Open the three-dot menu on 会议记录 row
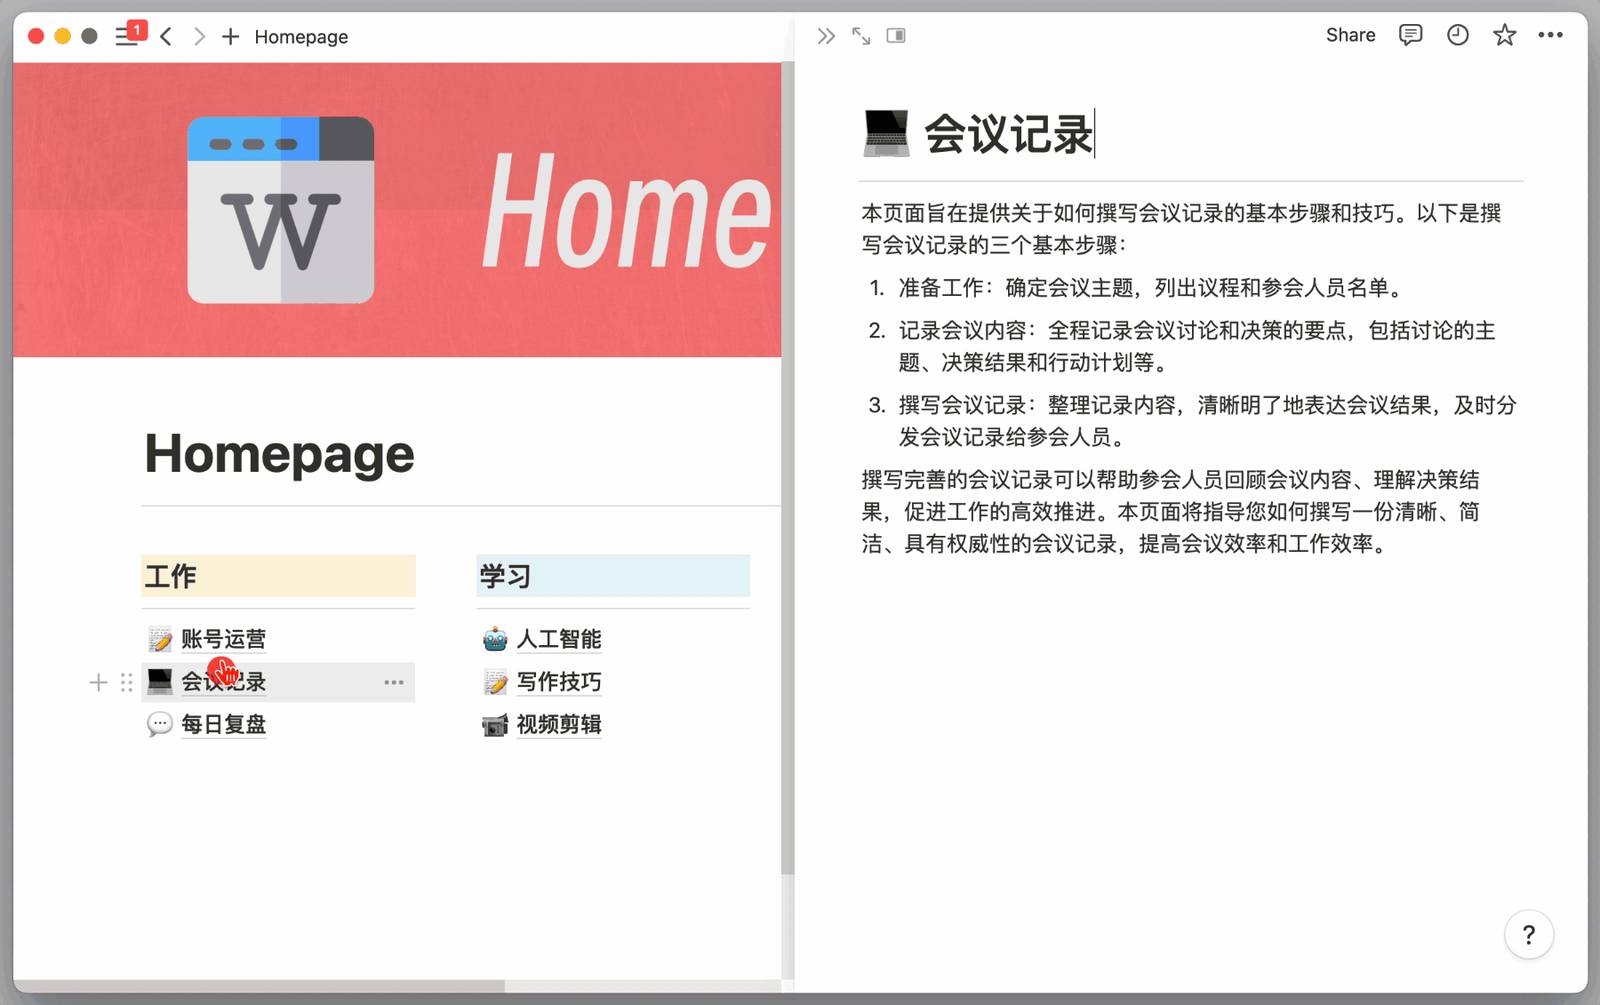 pyautogui.click(x=394, y=683)
